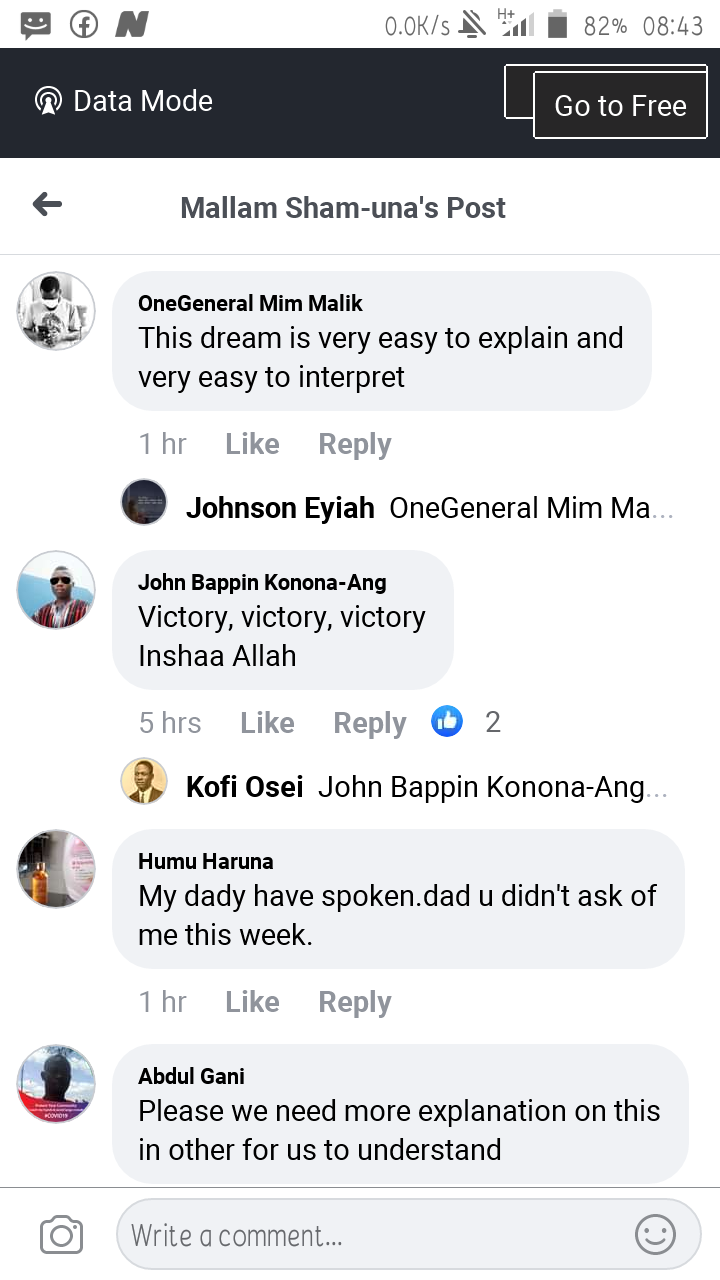The image size is (720, 1280).
Task: Tap the message notification icon in status bar
Action: (x=36, y=25)
